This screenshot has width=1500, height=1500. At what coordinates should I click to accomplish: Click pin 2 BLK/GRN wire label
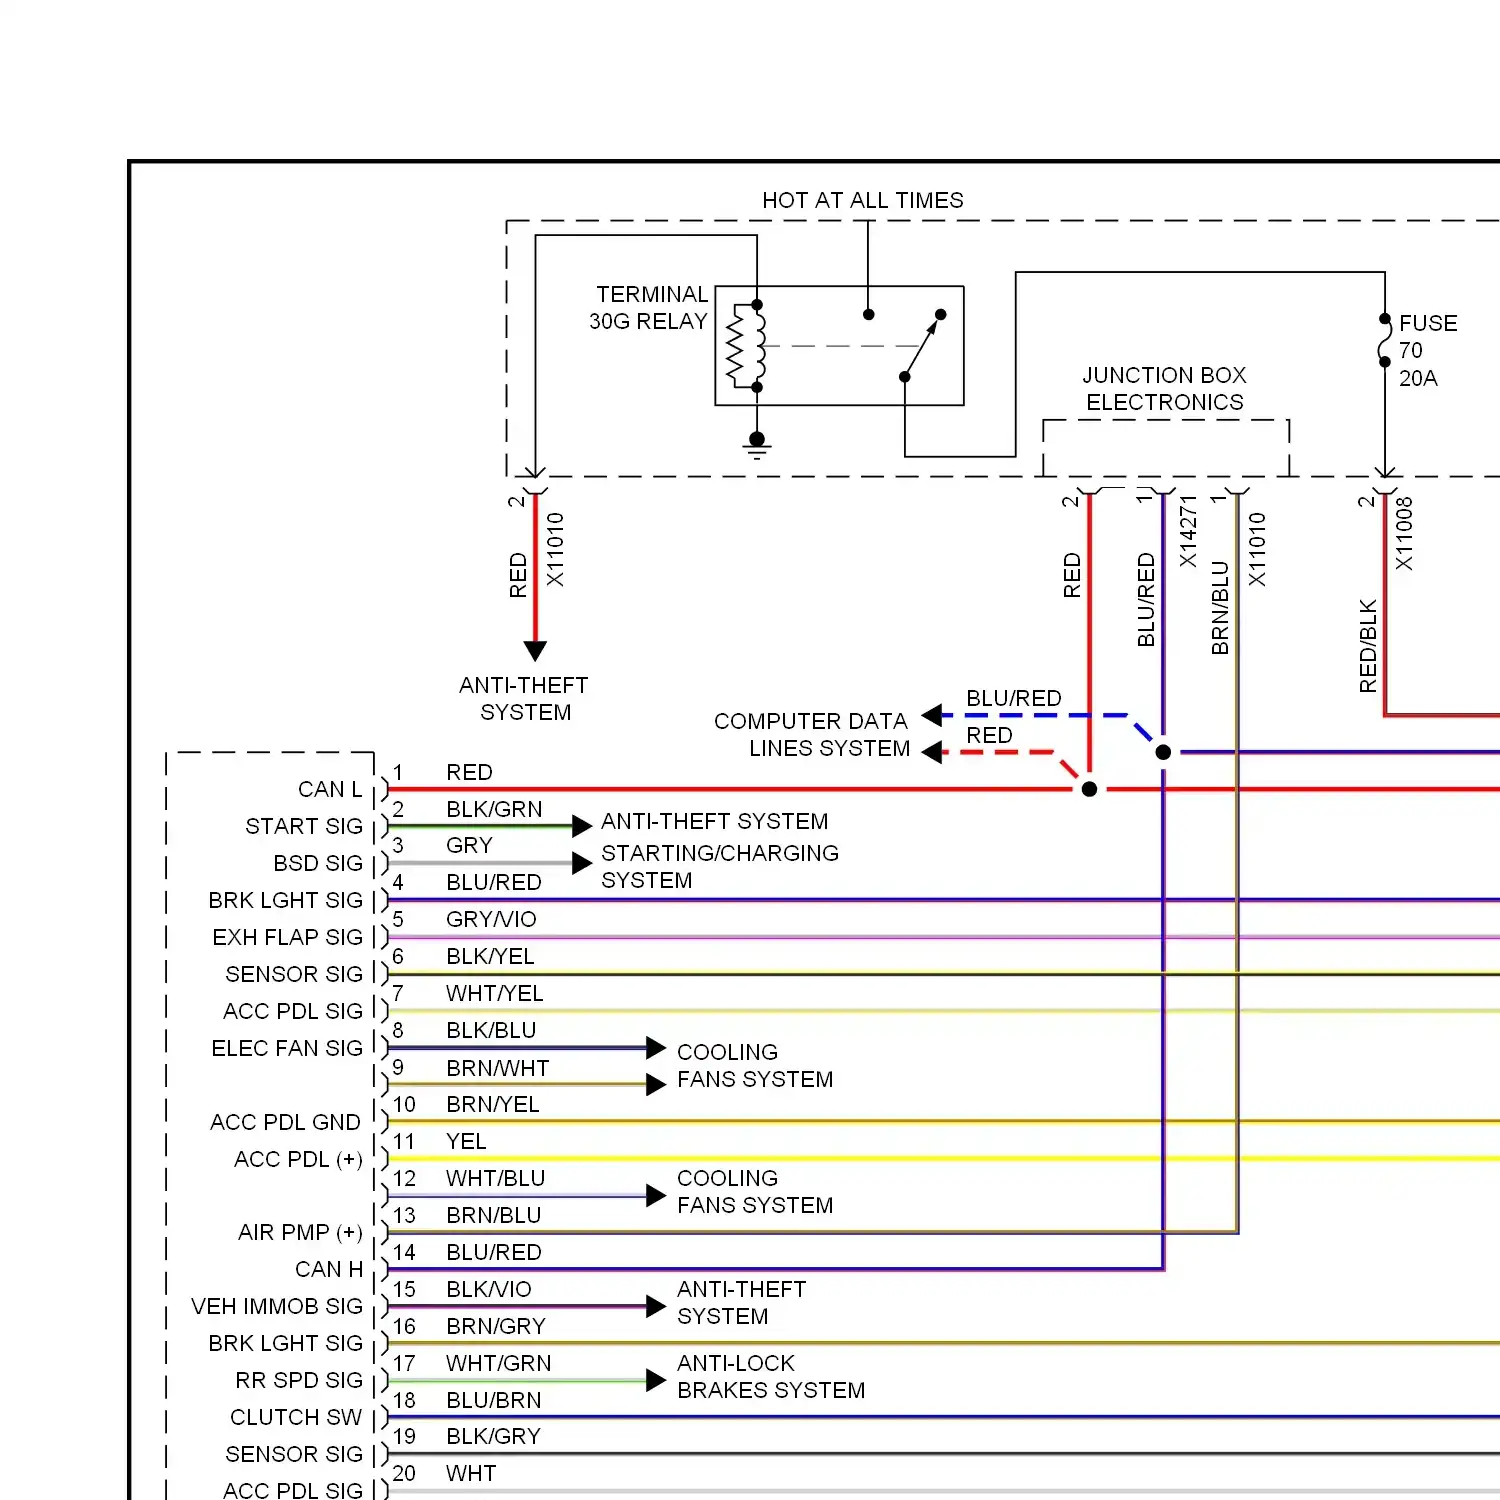click(494, 809)
